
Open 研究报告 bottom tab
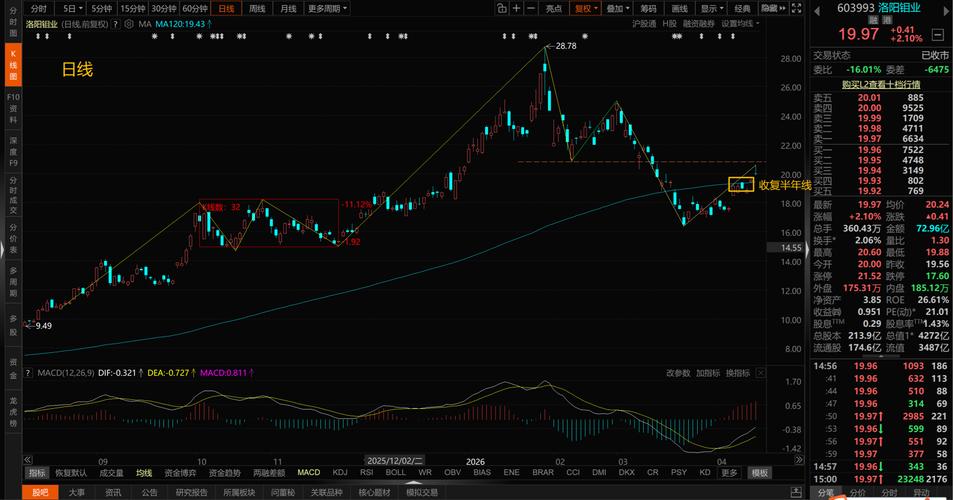point(191,492)
